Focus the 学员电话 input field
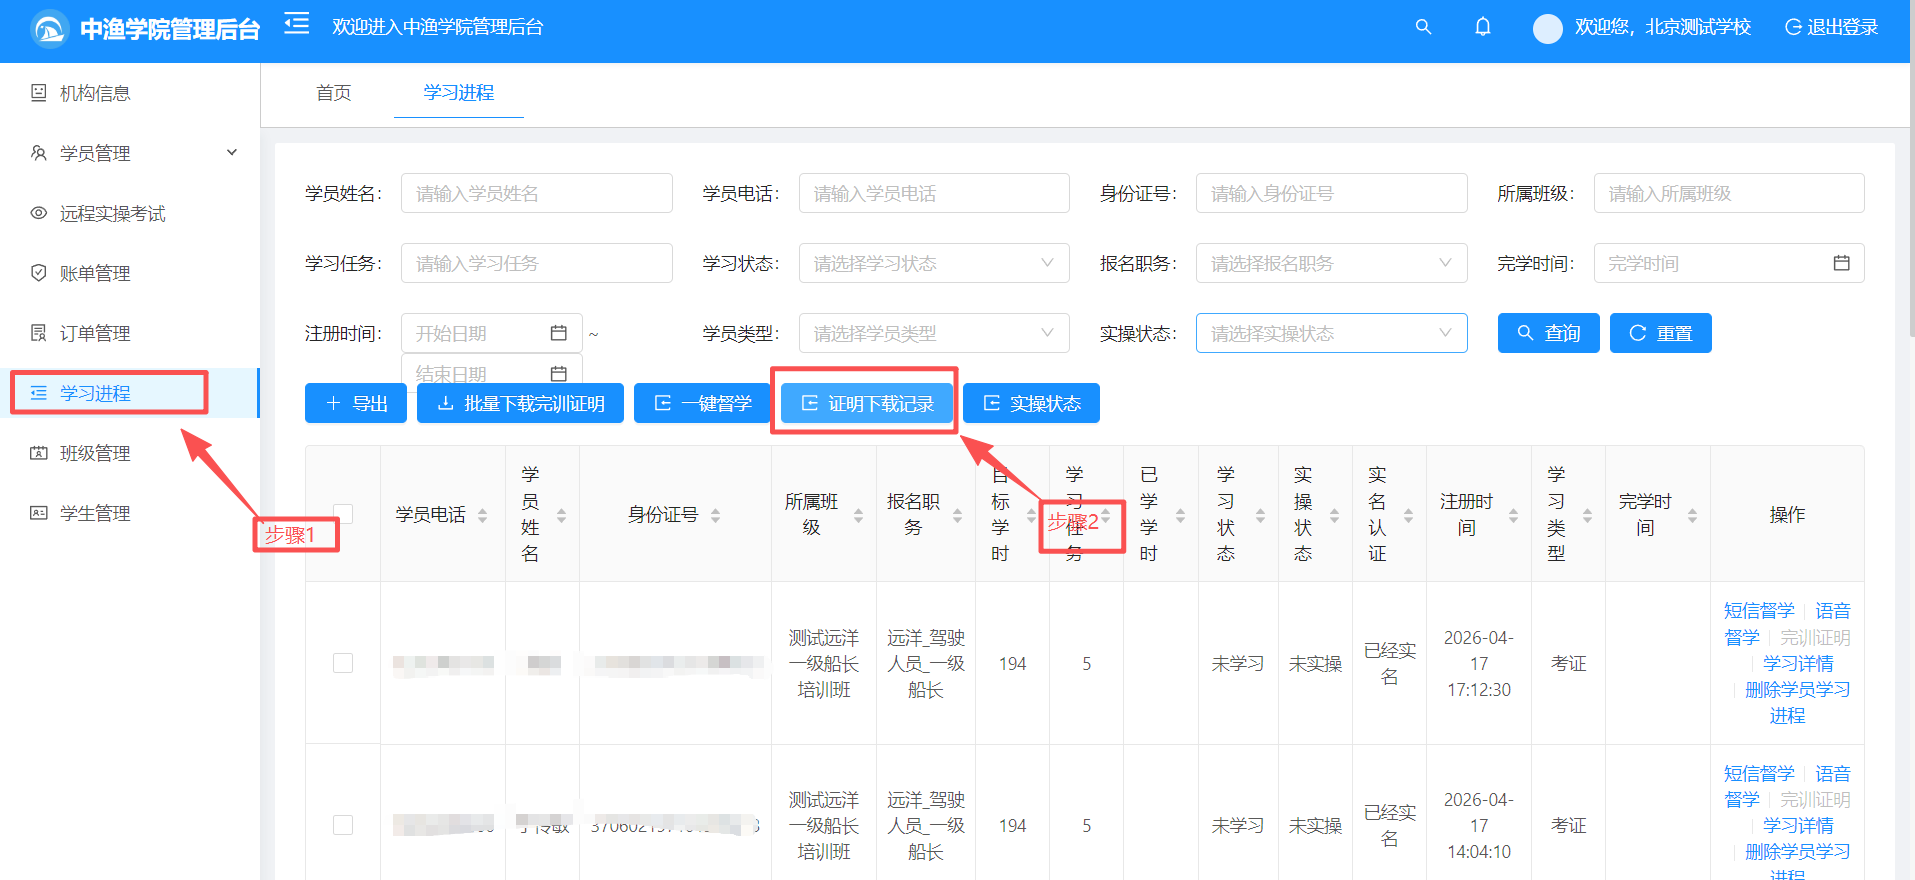The height and width of the screenshot is (880, 1915). click(x=934, y=193)
